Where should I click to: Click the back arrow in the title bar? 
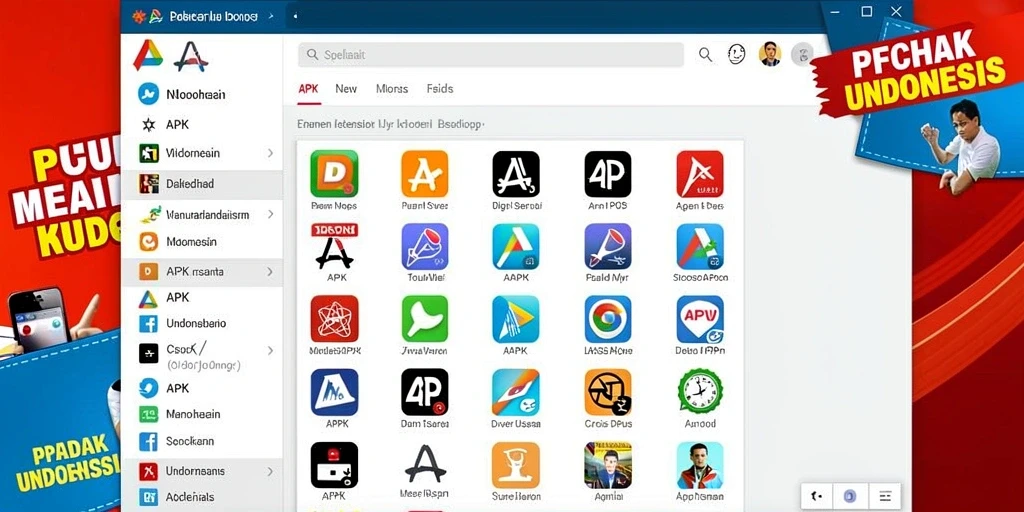point(295,16)
